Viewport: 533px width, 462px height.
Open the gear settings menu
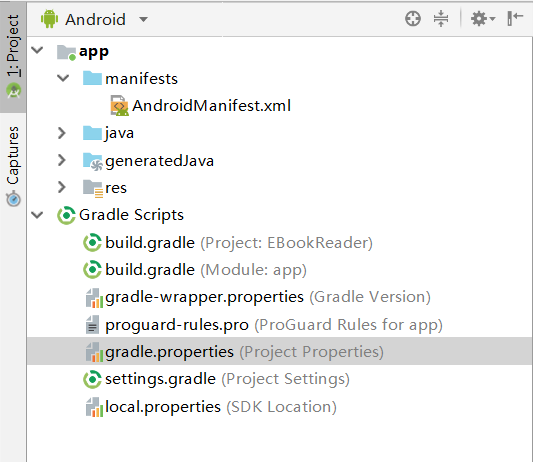tap(483, 19)
